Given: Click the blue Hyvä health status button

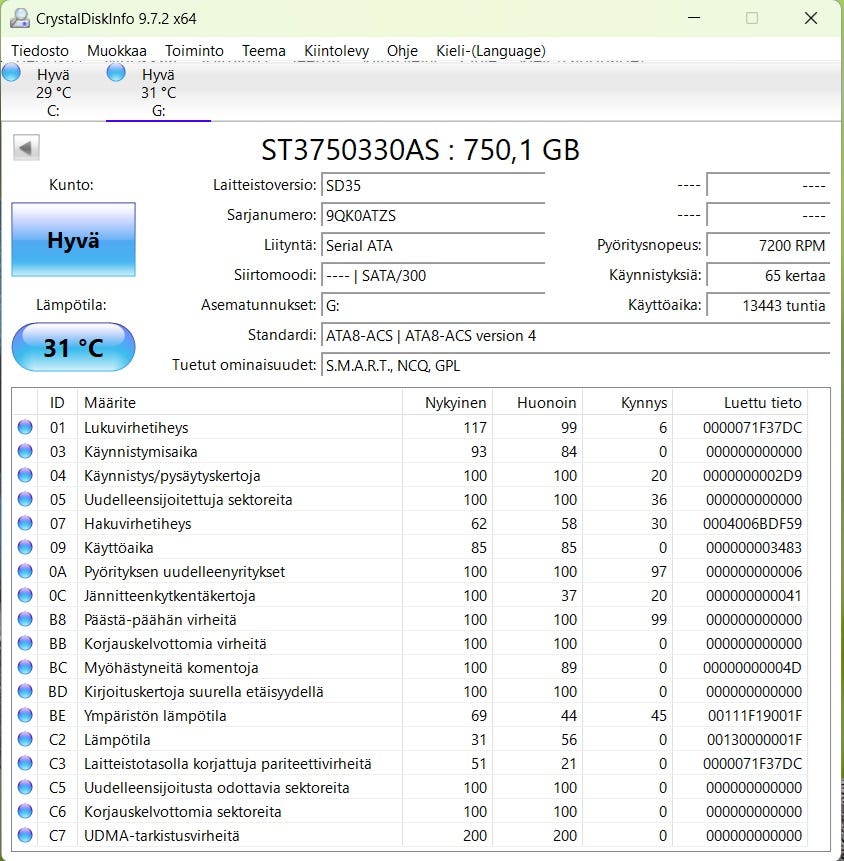Looking at the screenshot, I should (73, 240).
